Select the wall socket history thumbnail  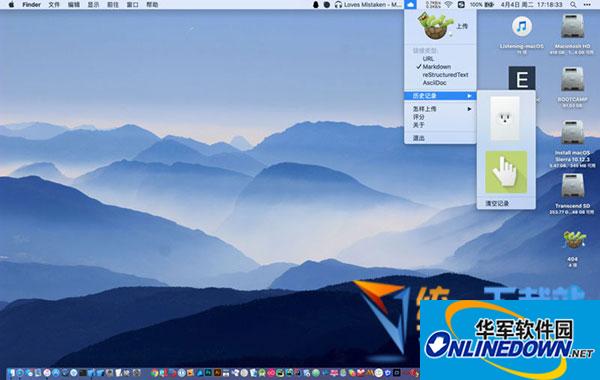coord(505,118)
